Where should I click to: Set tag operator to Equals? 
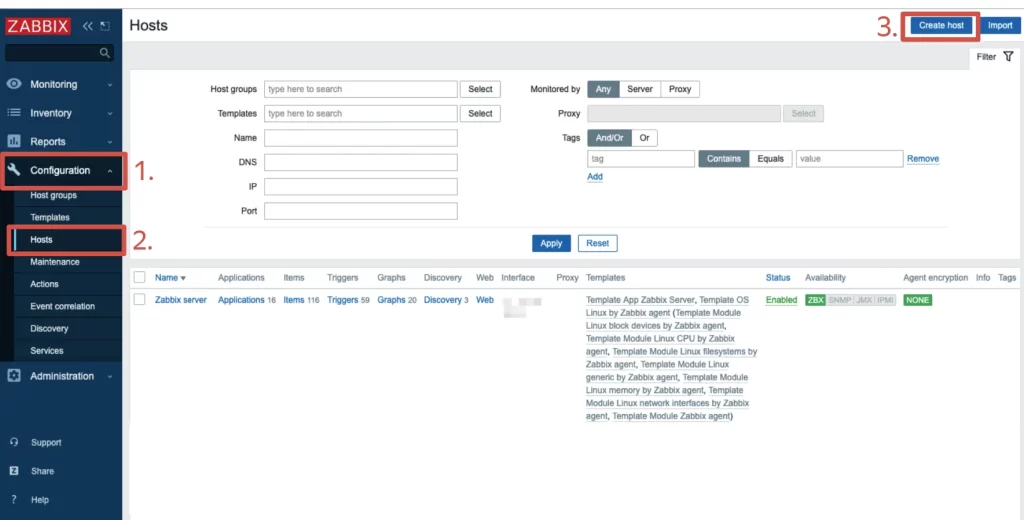tap(771, 159)
